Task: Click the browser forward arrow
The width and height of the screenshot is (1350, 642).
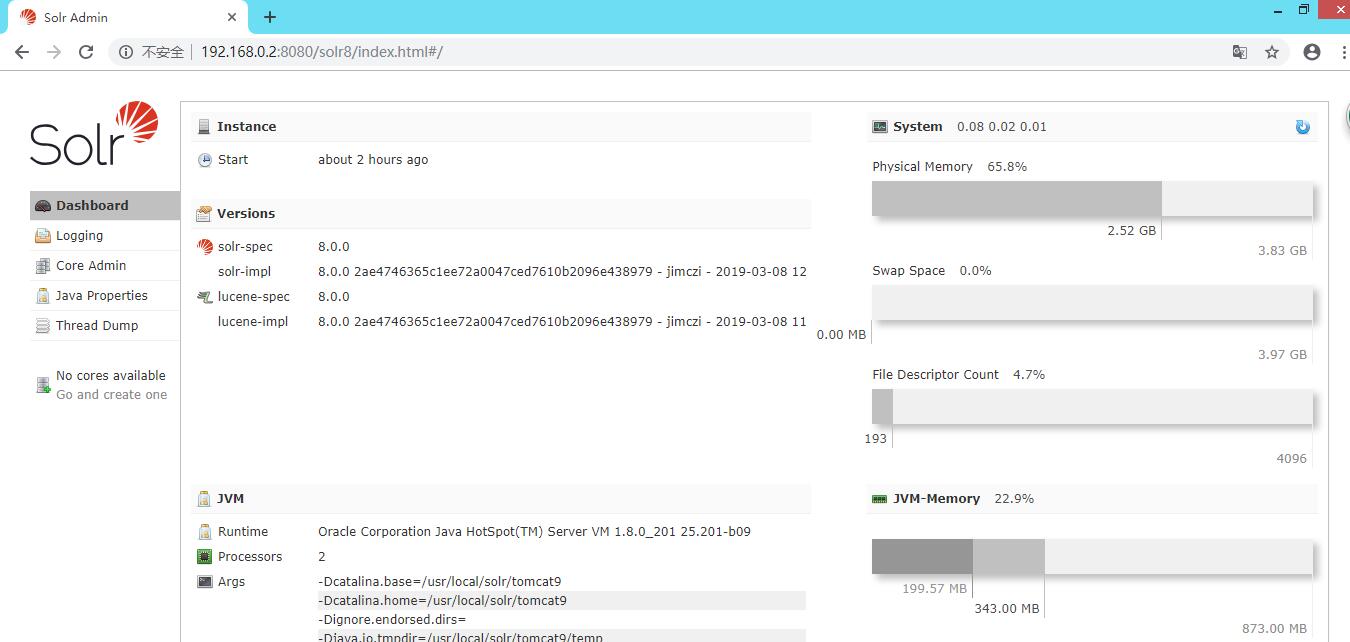Action: pos(54,52)
